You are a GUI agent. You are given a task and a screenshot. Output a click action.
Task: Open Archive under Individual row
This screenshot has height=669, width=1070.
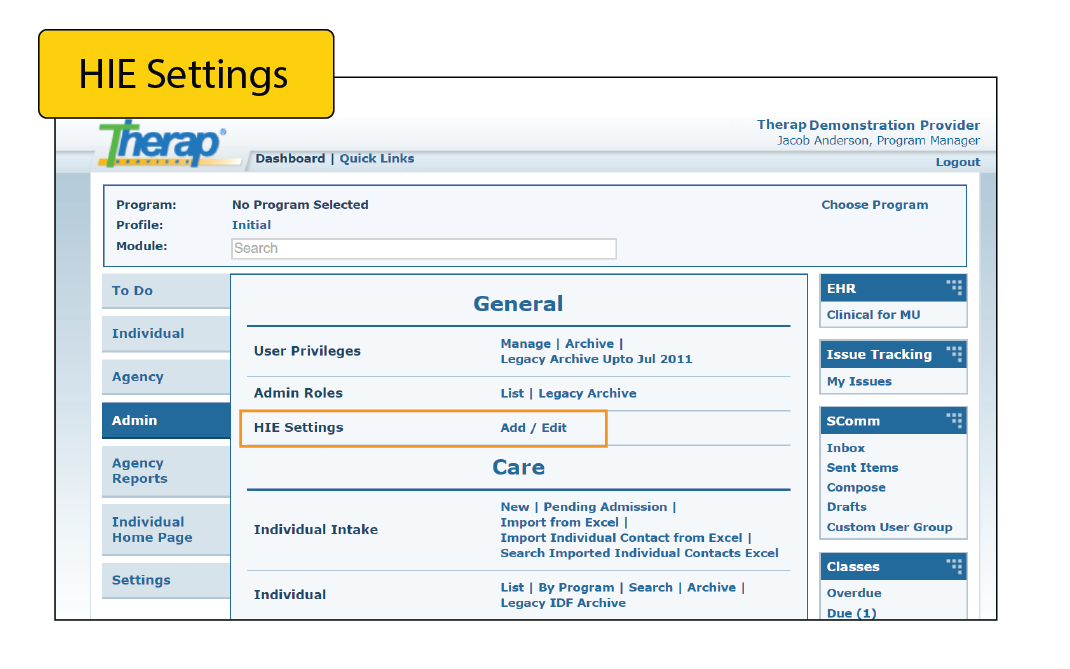[711, 588]
